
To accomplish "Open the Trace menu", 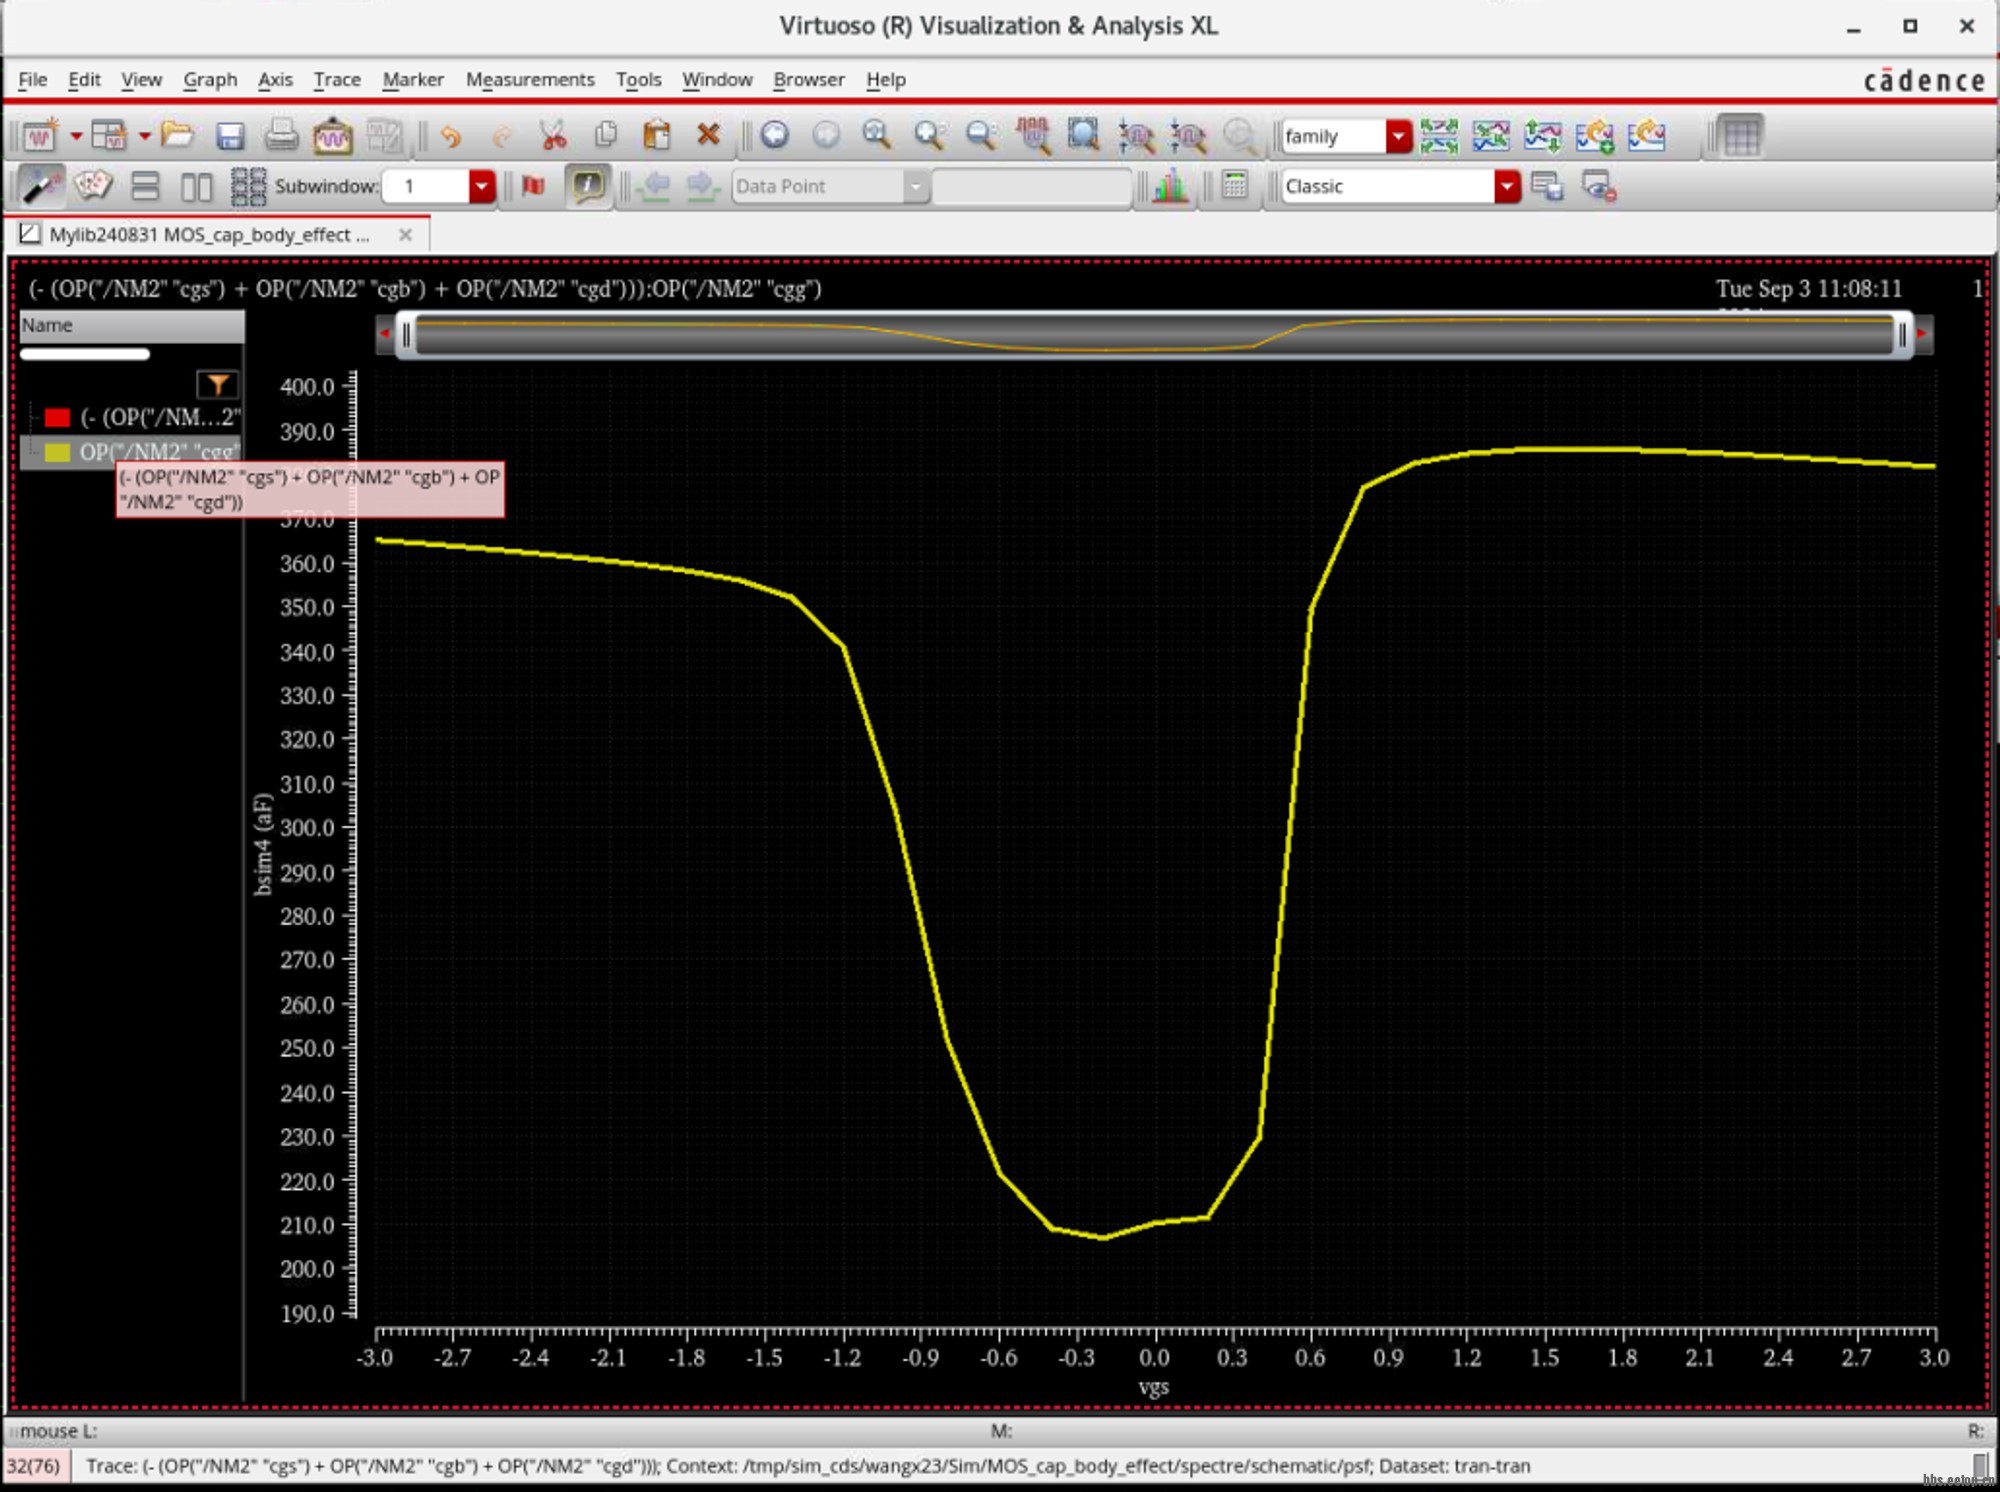I will pyautogui.click(x=337, y=79).
